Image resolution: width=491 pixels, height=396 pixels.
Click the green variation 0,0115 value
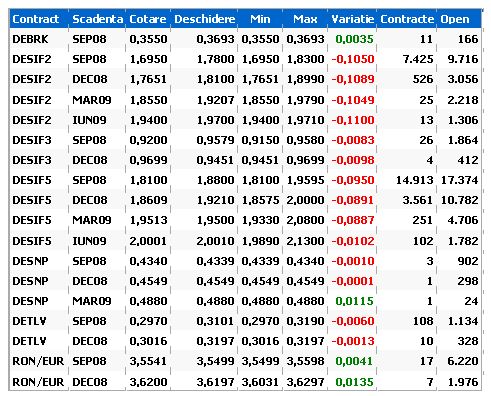354,301
